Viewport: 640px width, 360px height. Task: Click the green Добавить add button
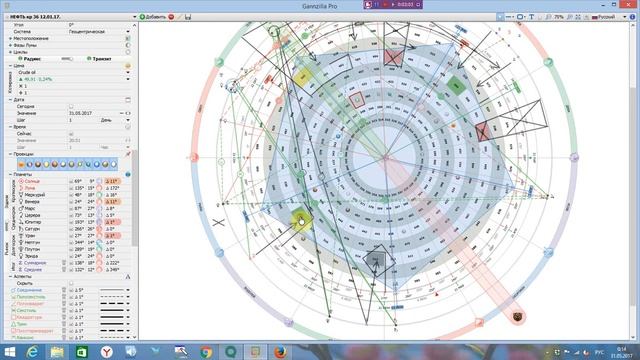tap(153, 17)
